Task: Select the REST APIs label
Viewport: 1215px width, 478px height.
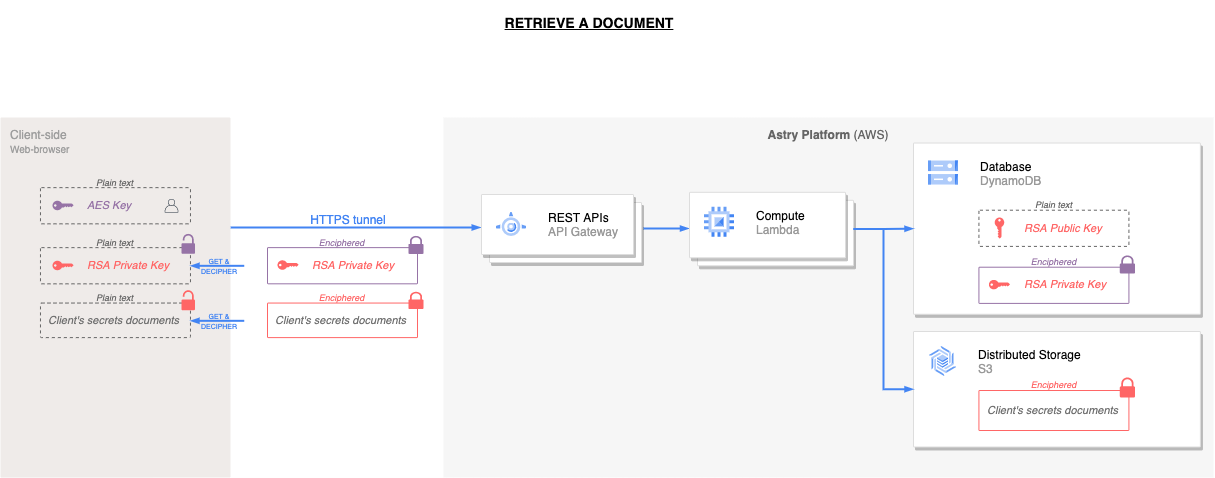Action: click(x=577, y=217)
